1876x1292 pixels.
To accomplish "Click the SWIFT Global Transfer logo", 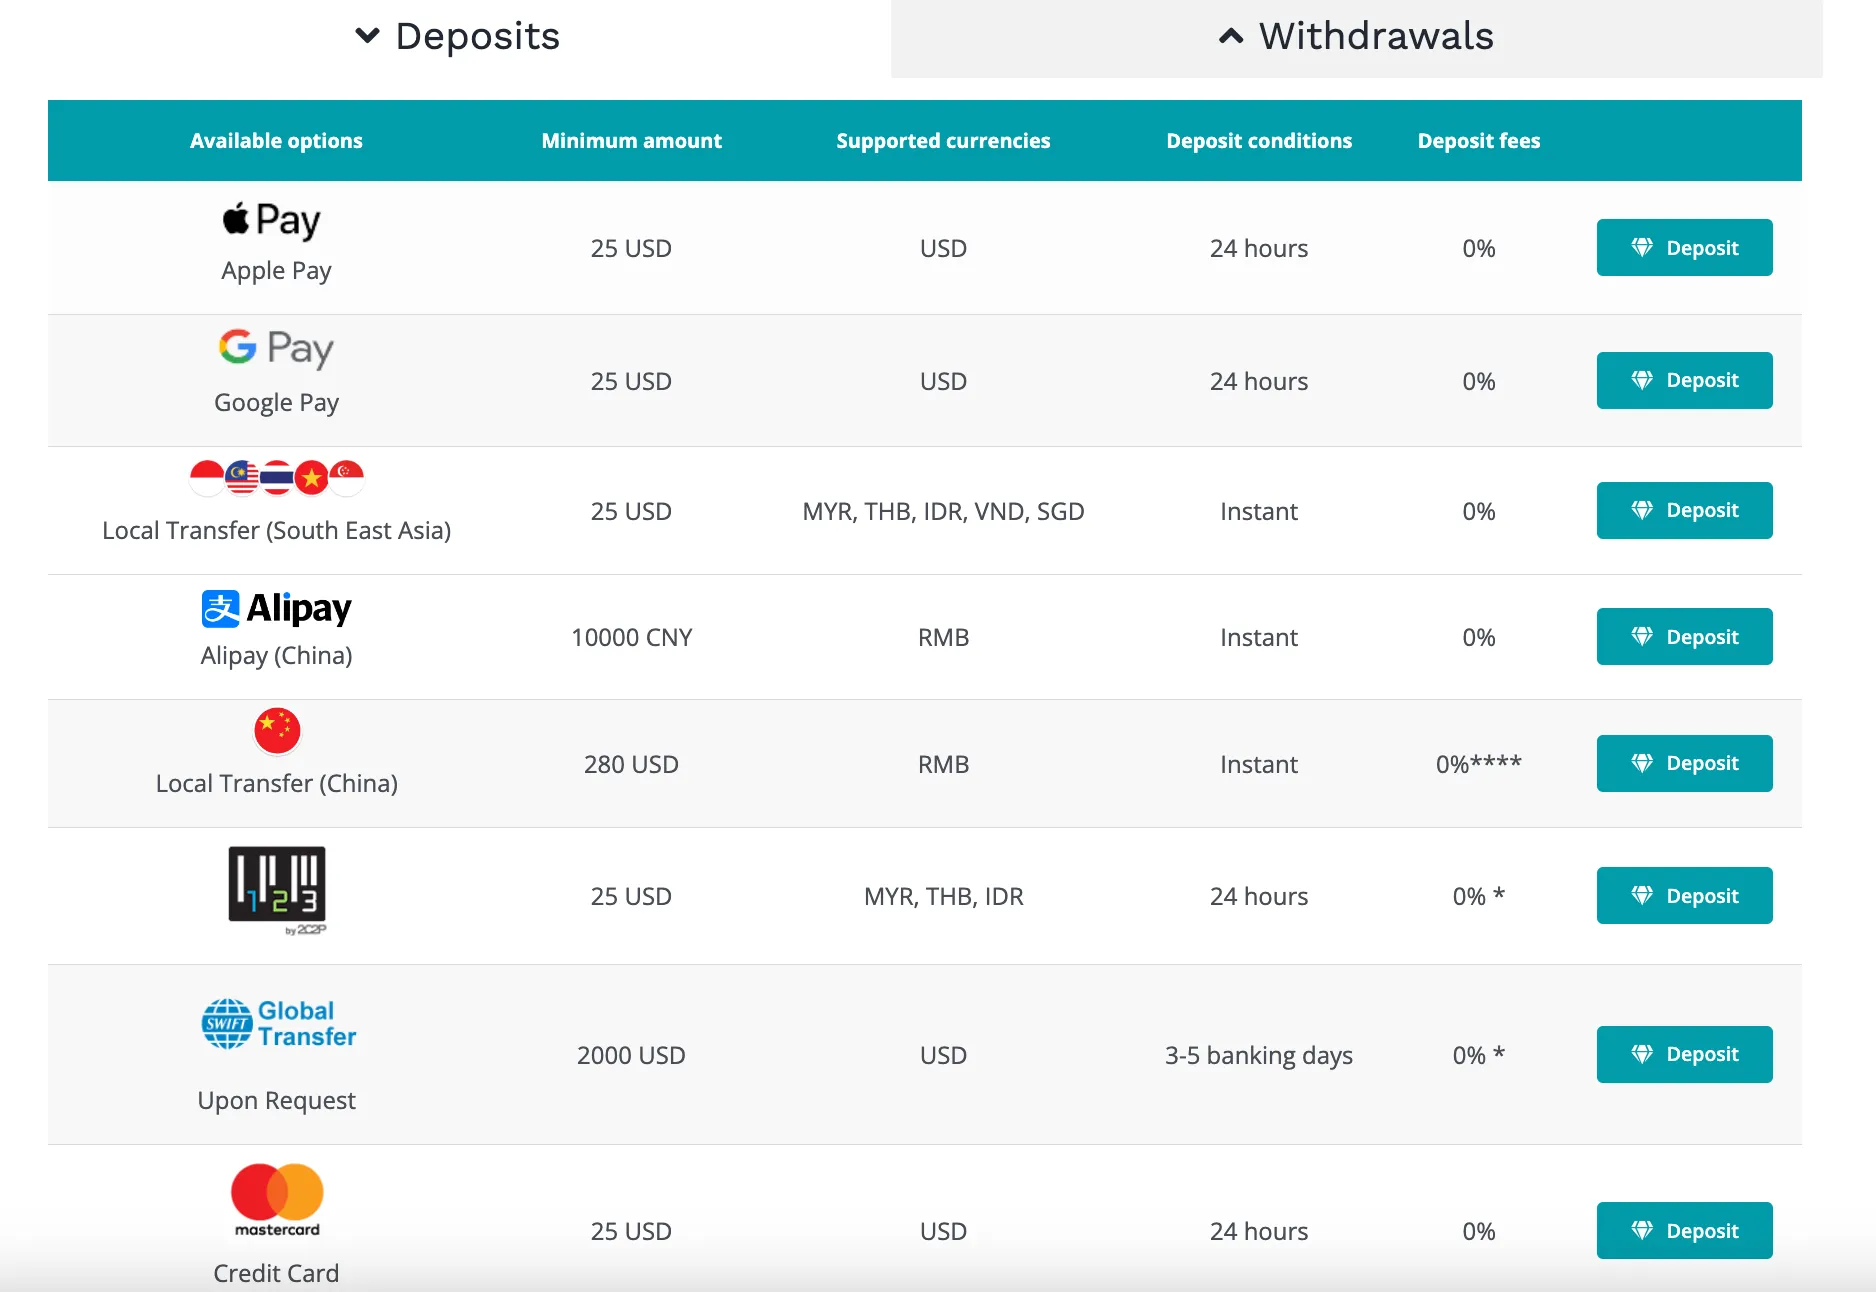I will (x=278, y=1024).
